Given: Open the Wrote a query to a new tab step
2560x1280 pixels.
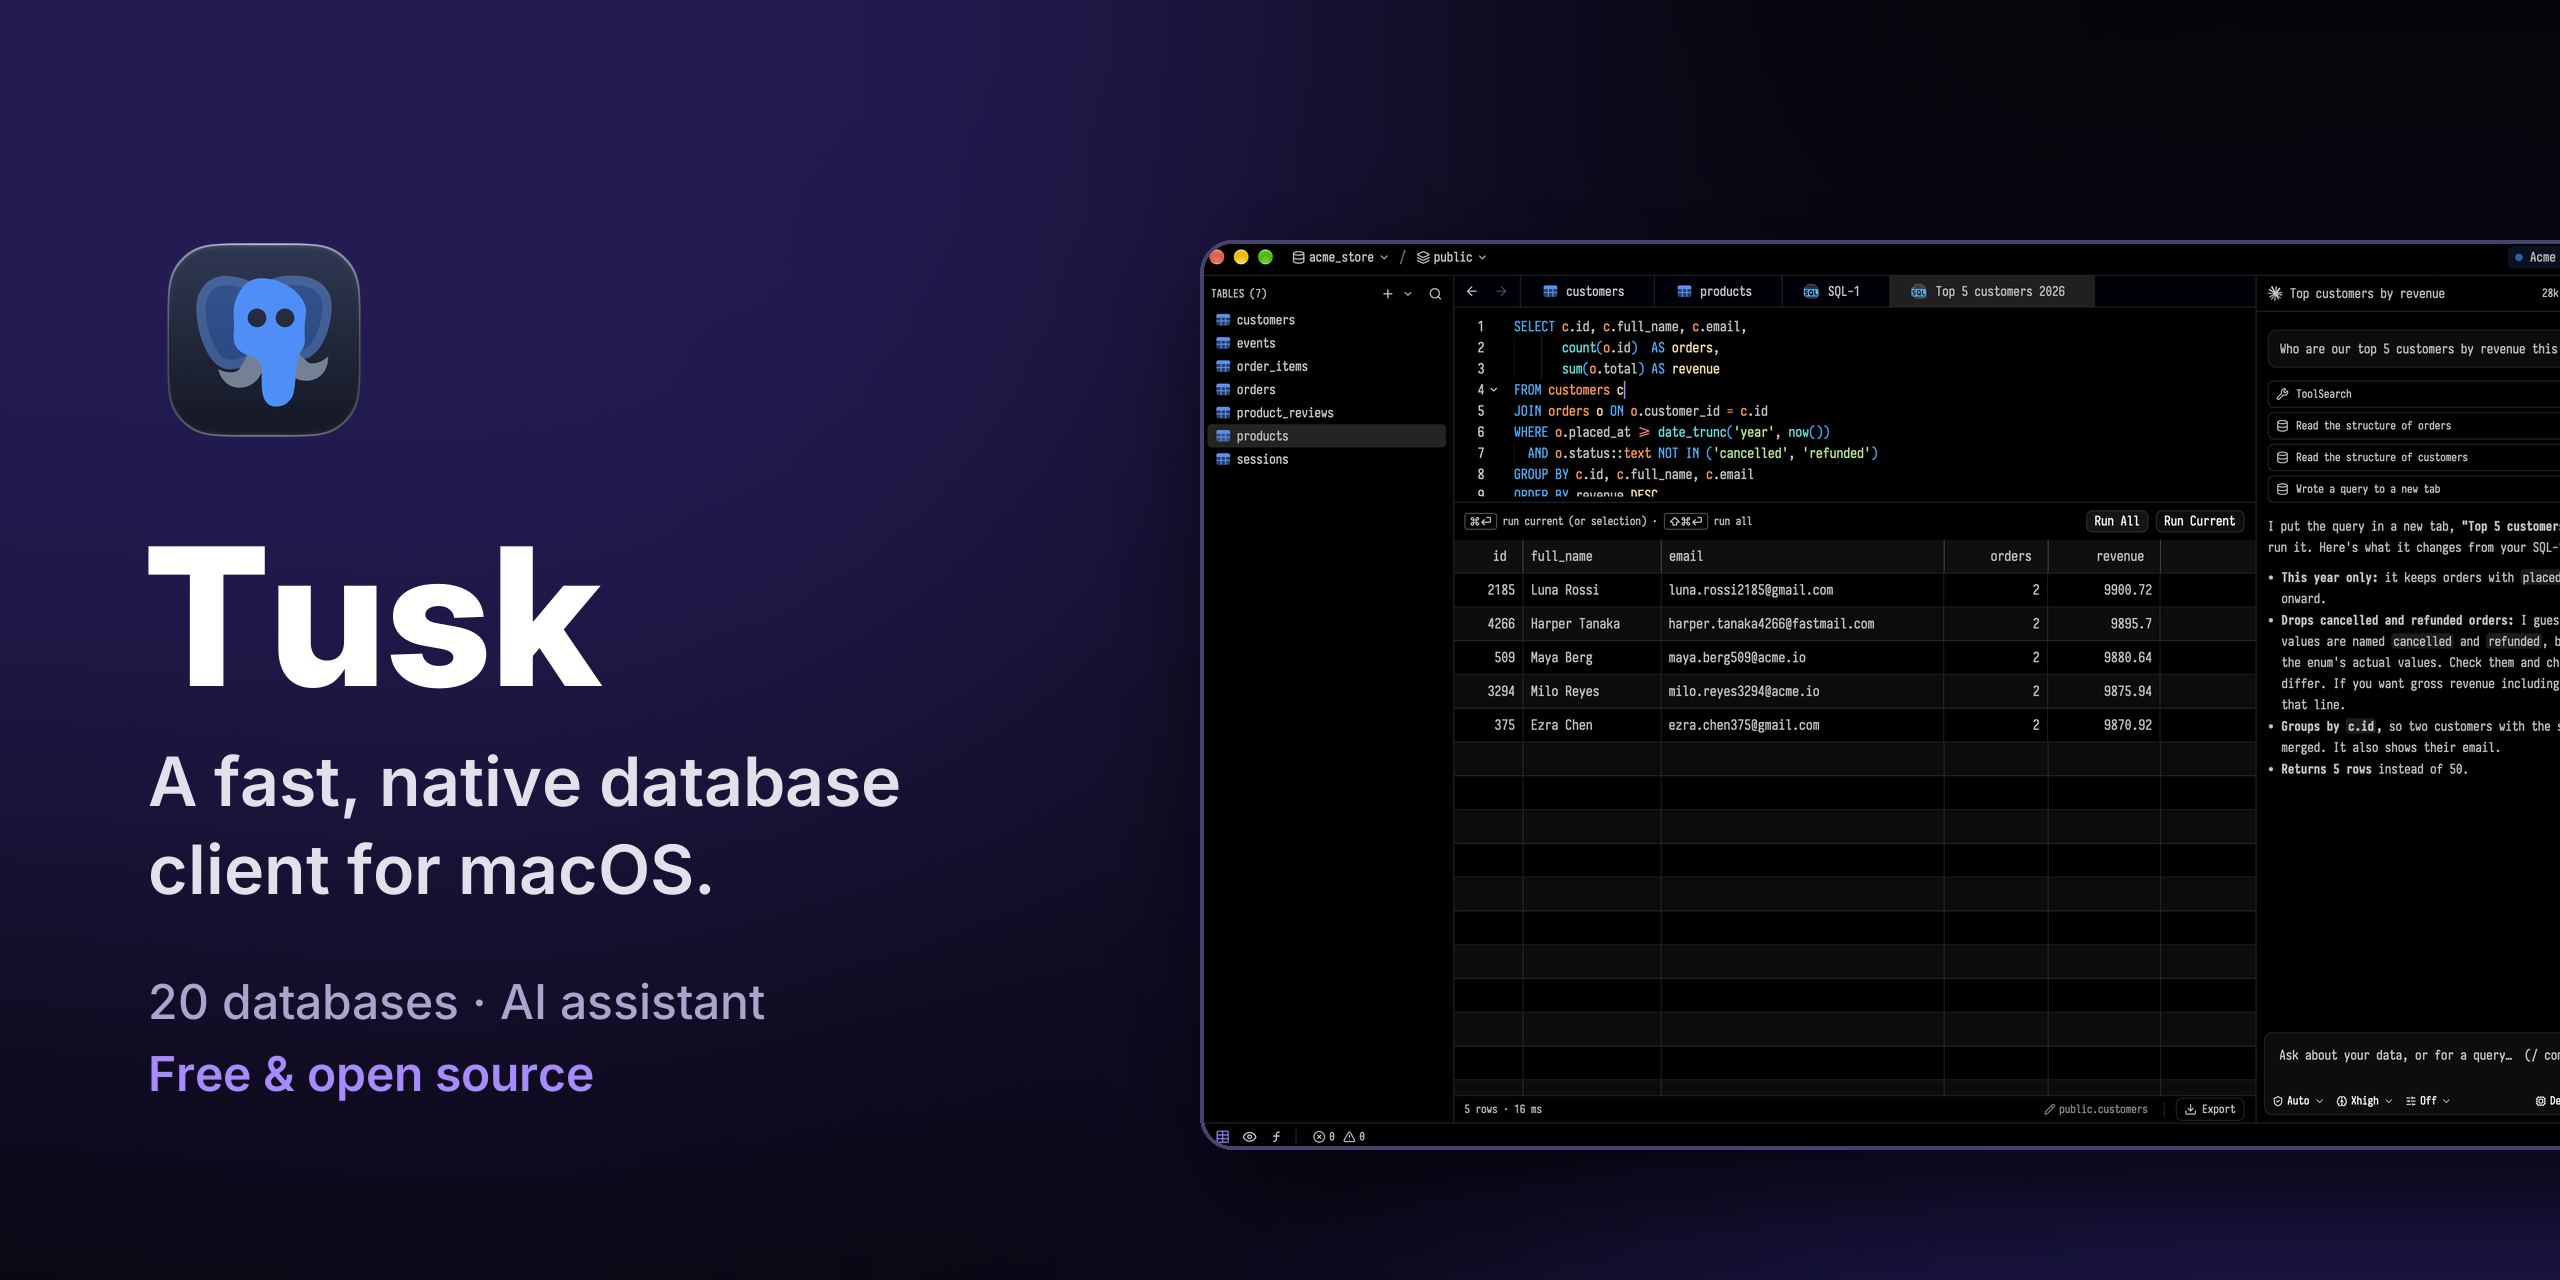Looking at the screenshot, I should point(2414,489).
